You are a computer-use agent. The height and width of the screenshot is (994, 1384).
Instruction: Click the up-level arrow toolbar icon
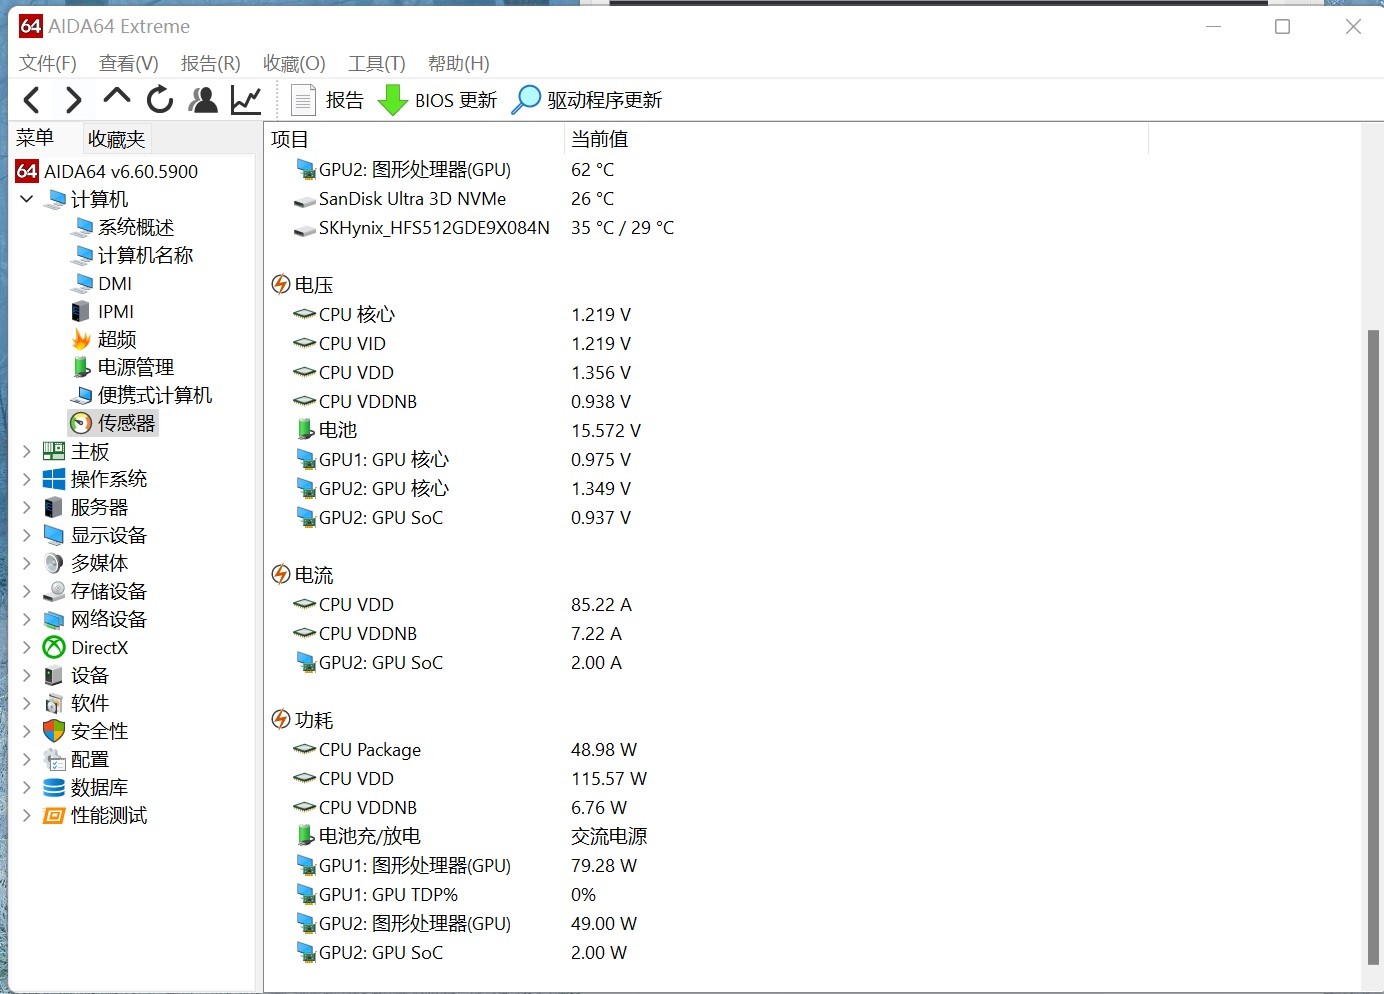click(117, 98)
